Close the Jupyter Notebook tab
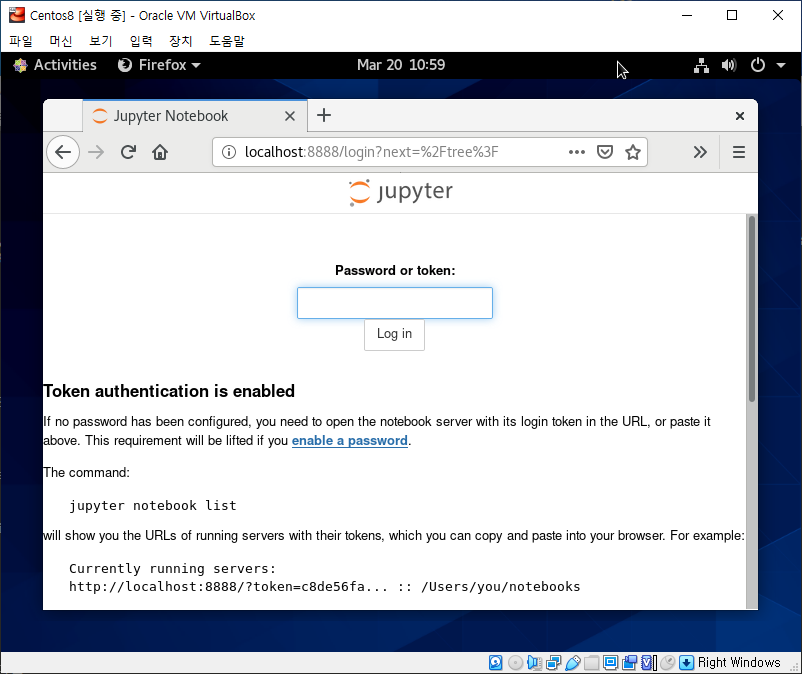 (x=289, y=116)
